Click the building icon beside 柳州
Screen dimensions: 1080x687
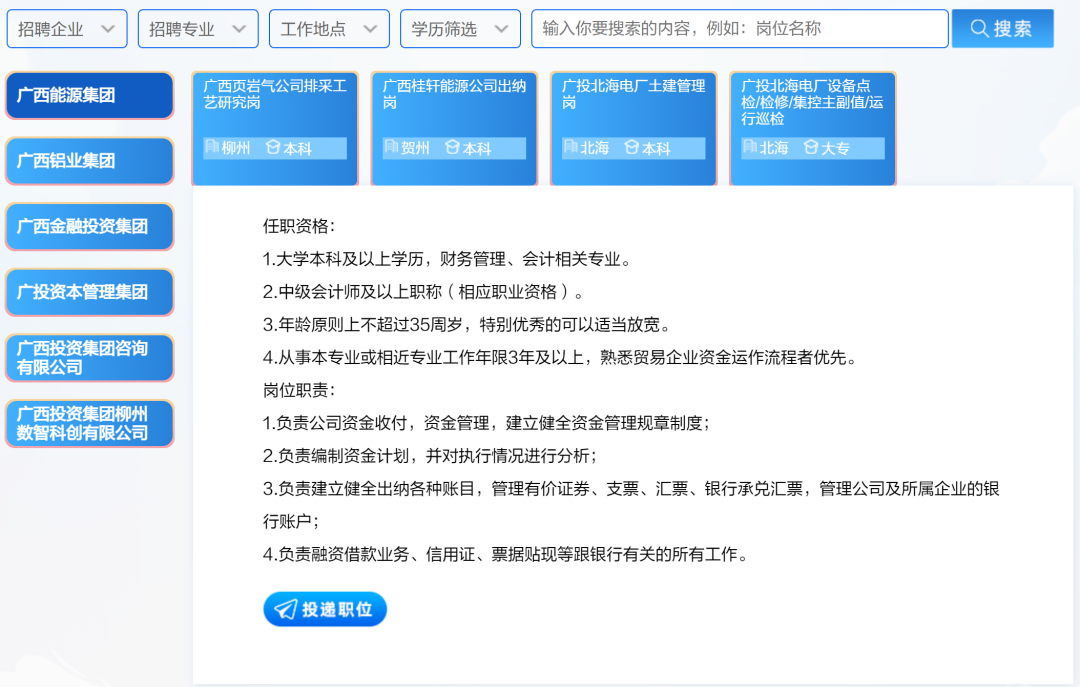click(x=212, y=147)
